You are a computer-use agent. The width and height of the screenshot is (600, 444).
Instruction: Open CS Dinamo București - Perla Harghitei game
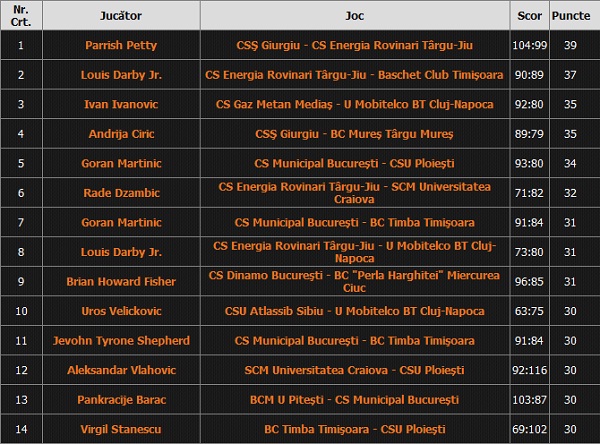click(x=354, y=283)
